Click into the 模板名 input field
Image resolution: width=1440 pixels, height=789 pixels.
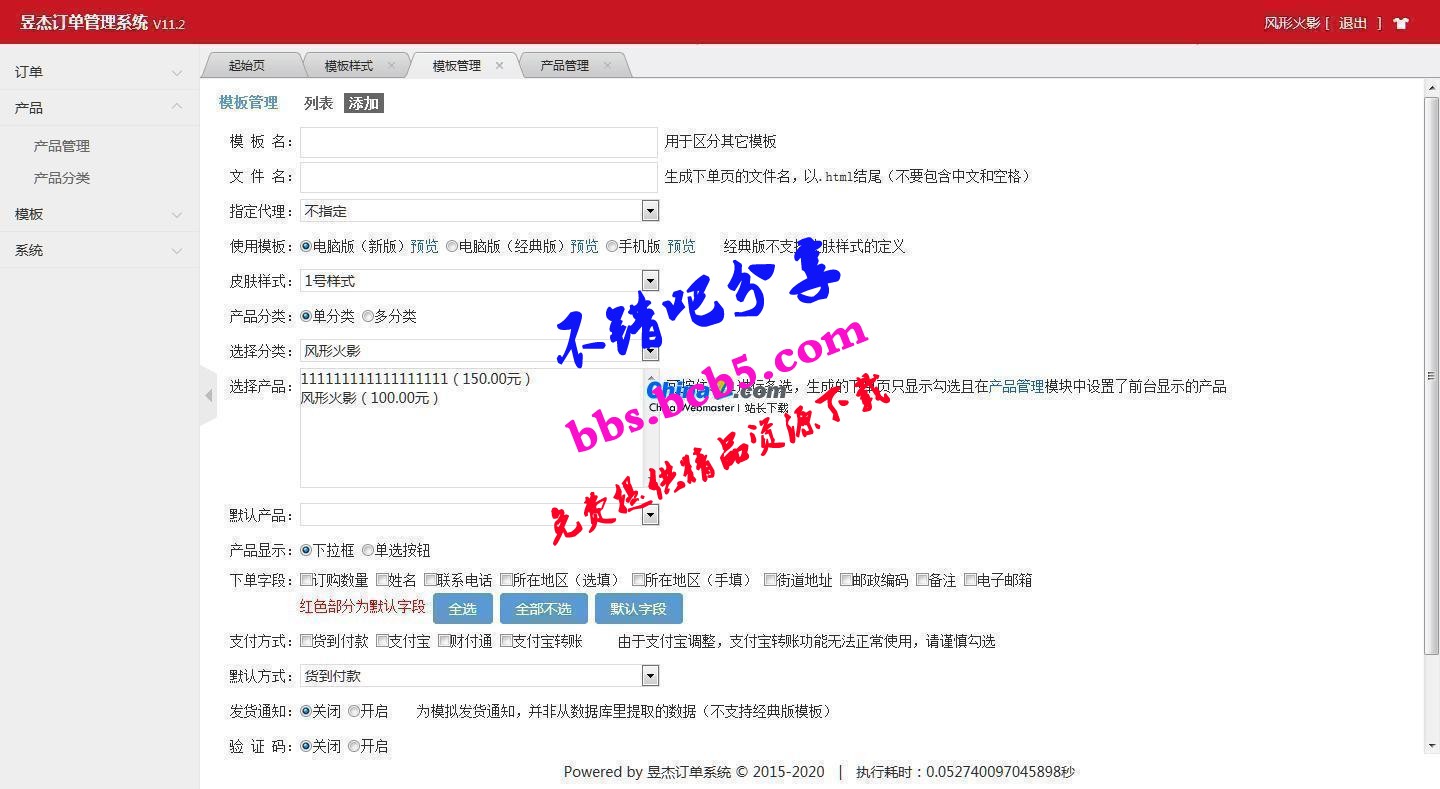[x=479, y=142]
